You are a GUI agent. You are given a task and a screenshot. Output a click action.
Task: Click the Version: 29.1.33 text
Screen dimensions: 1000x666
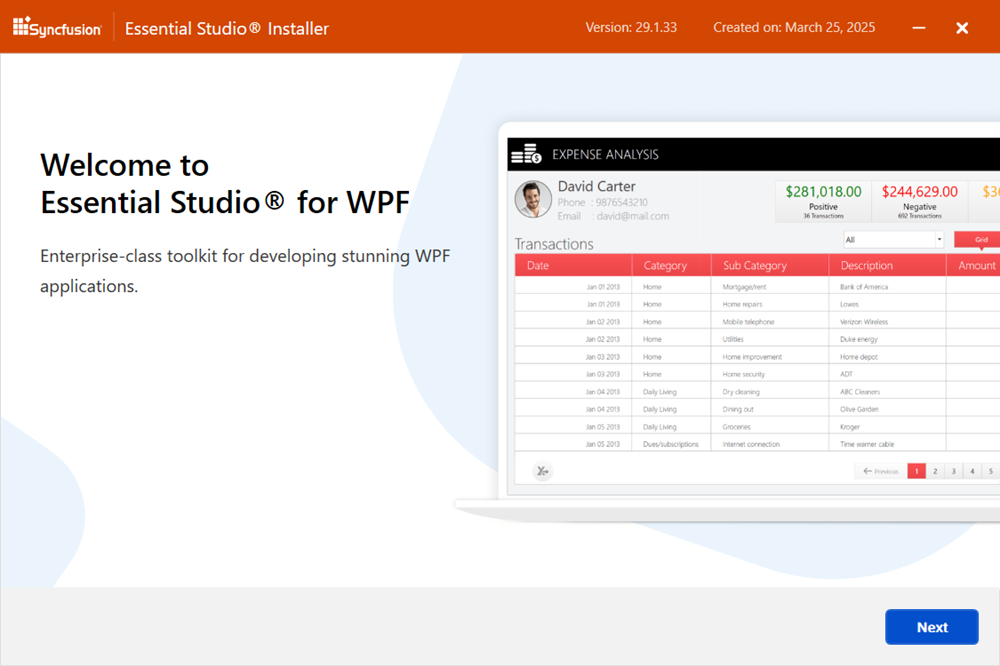pos(631,27)
